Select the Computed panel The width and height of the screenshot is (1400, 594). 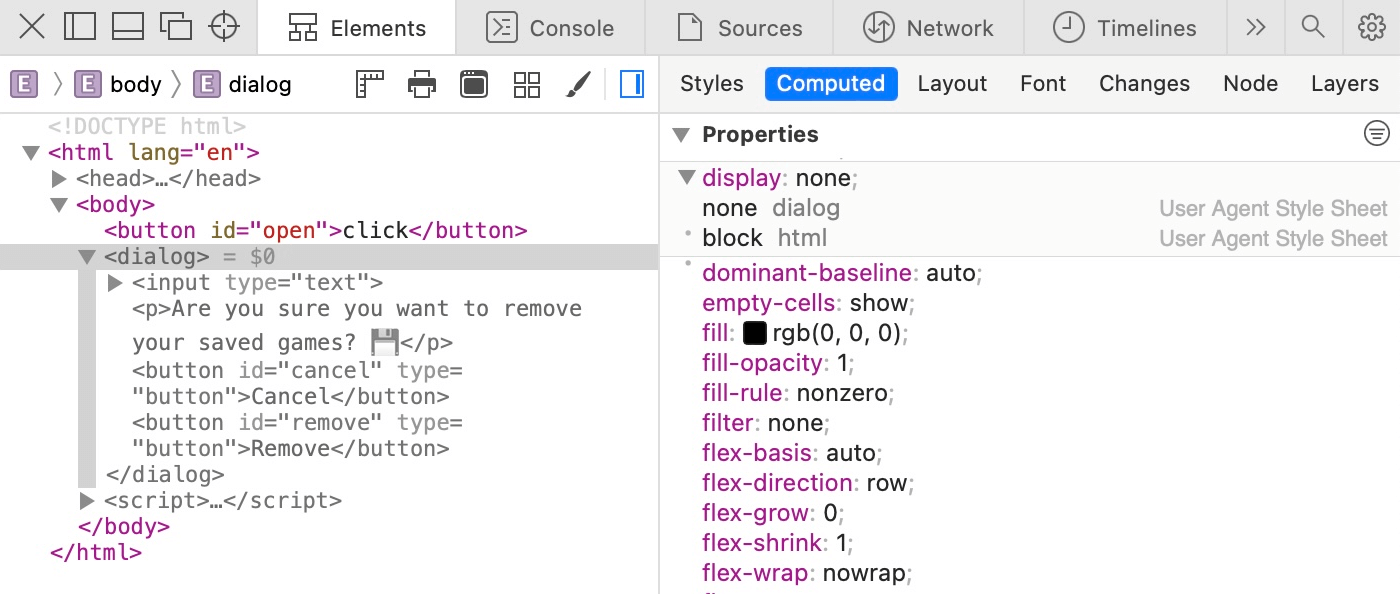[x=831, y=84]
